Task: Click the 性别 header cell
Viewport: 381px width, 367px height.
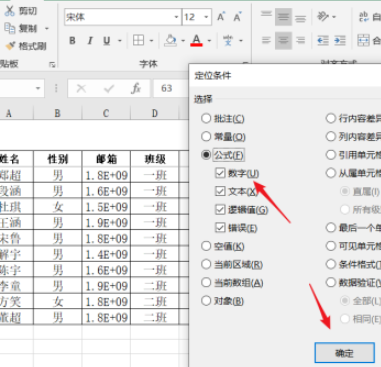Action: [x=58, y=159]
